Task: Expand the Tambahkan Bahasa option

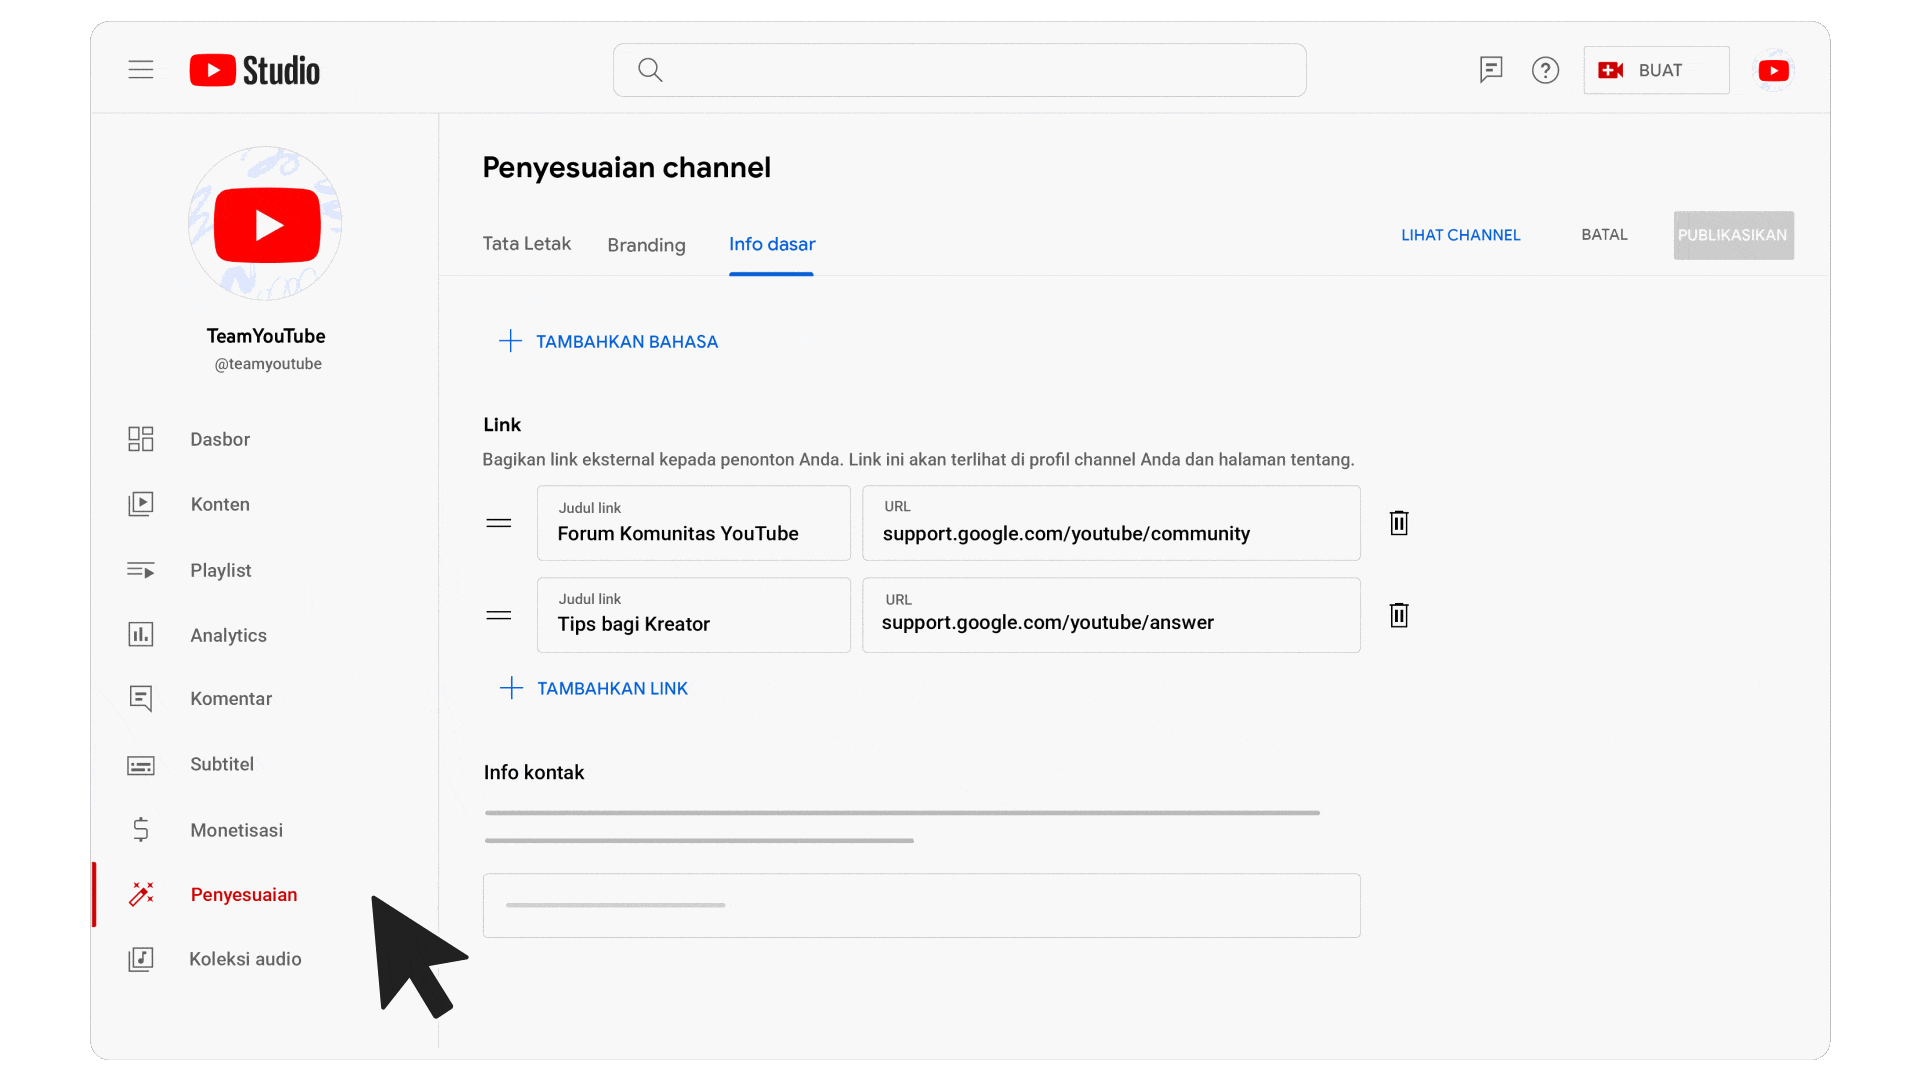Action: point(607,342)
